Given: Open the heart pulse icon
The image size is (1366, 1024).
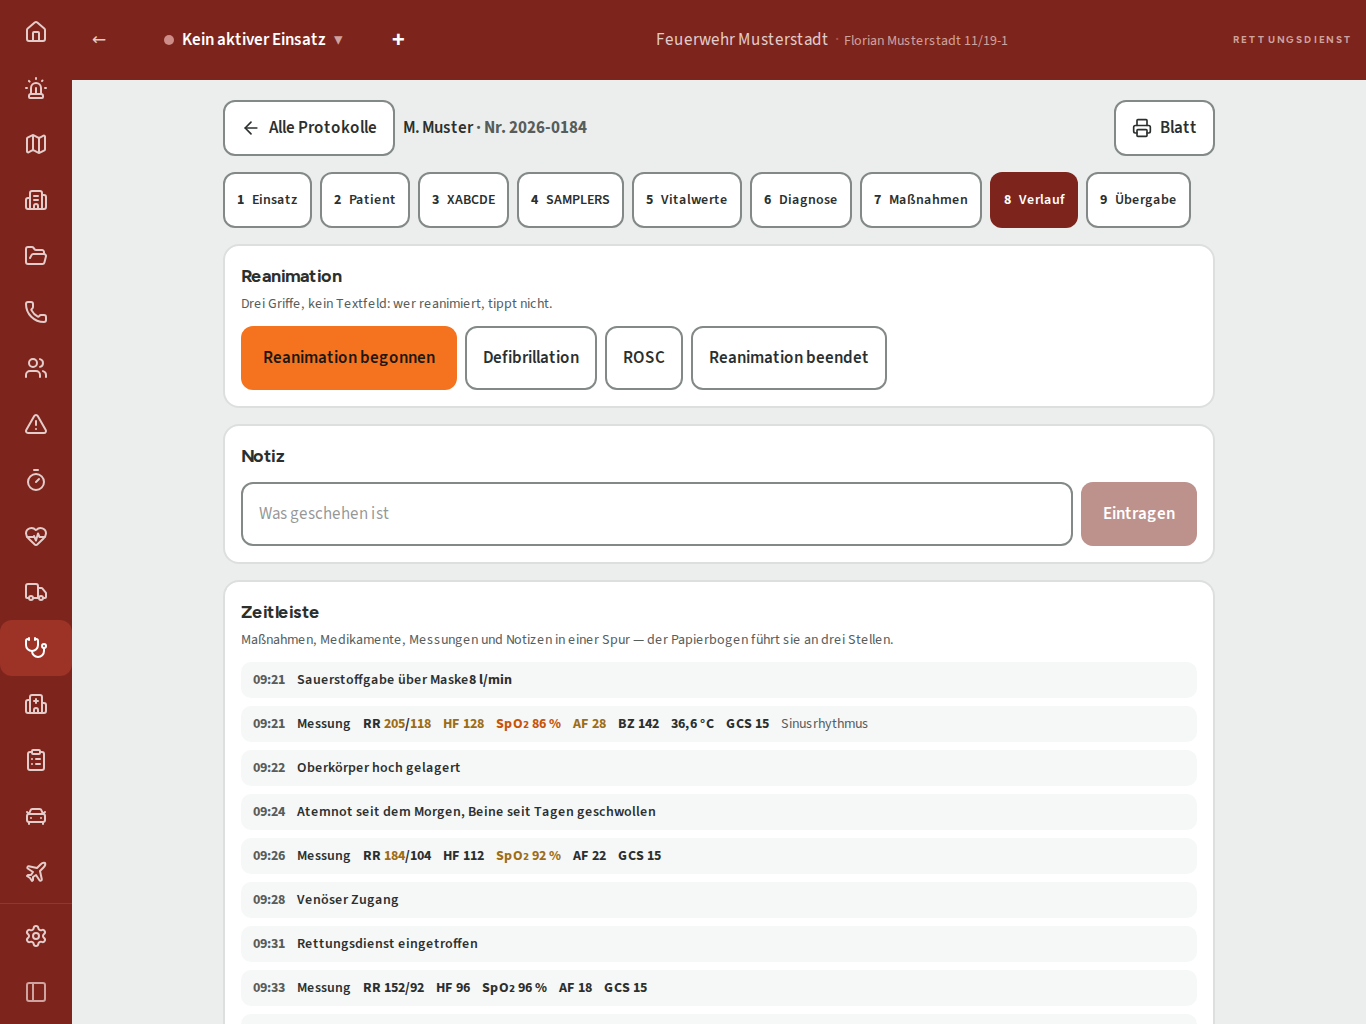Looking at the screenshot, I should (x=36, y=536).
